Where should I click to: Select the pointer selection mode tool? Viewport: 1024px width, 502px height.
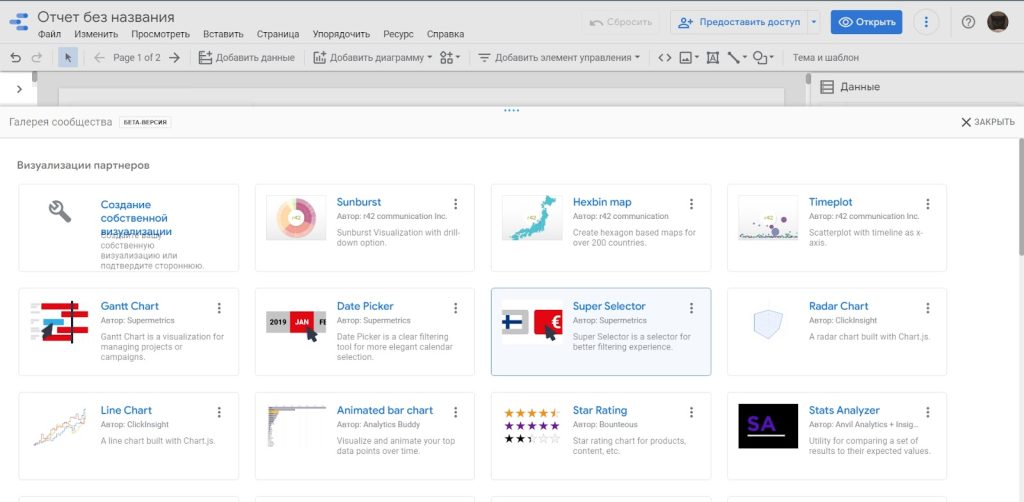68,58
